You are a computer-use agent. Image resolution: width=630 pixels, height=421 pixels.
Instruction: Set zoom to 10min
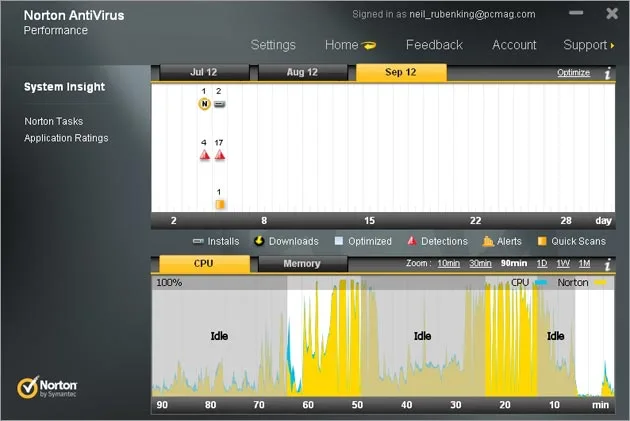coord(448,263)
